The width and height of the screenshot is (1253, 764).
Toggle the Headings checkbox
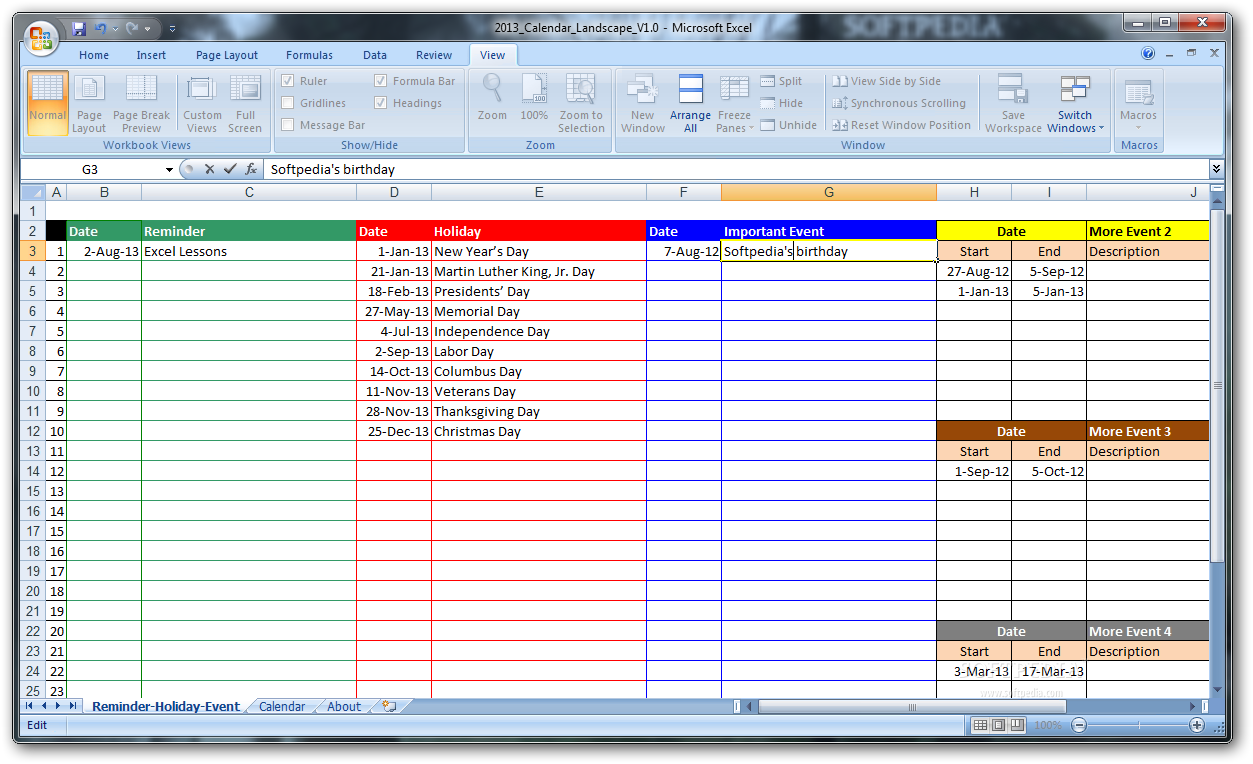381,103
